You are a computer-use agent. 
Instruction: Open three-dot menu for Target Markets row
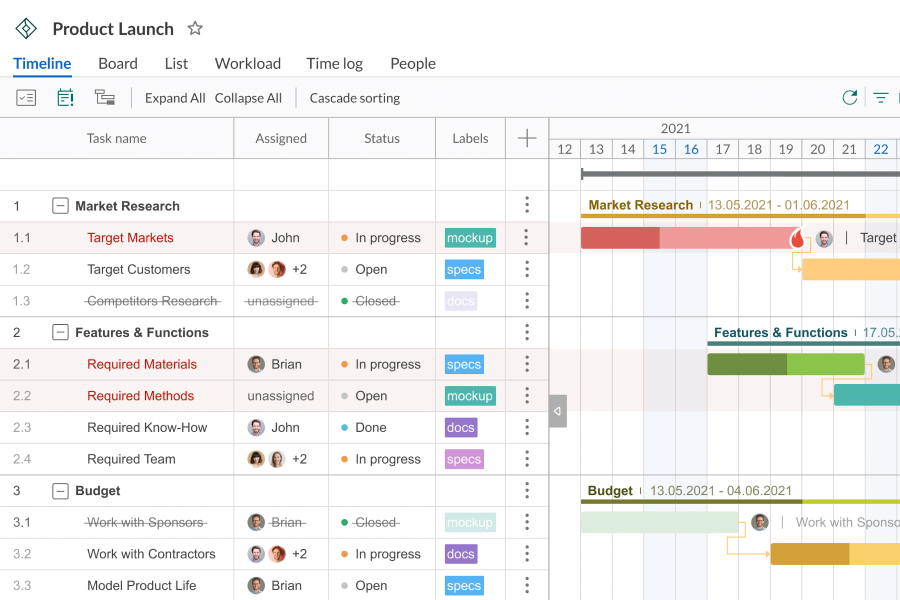526,237
